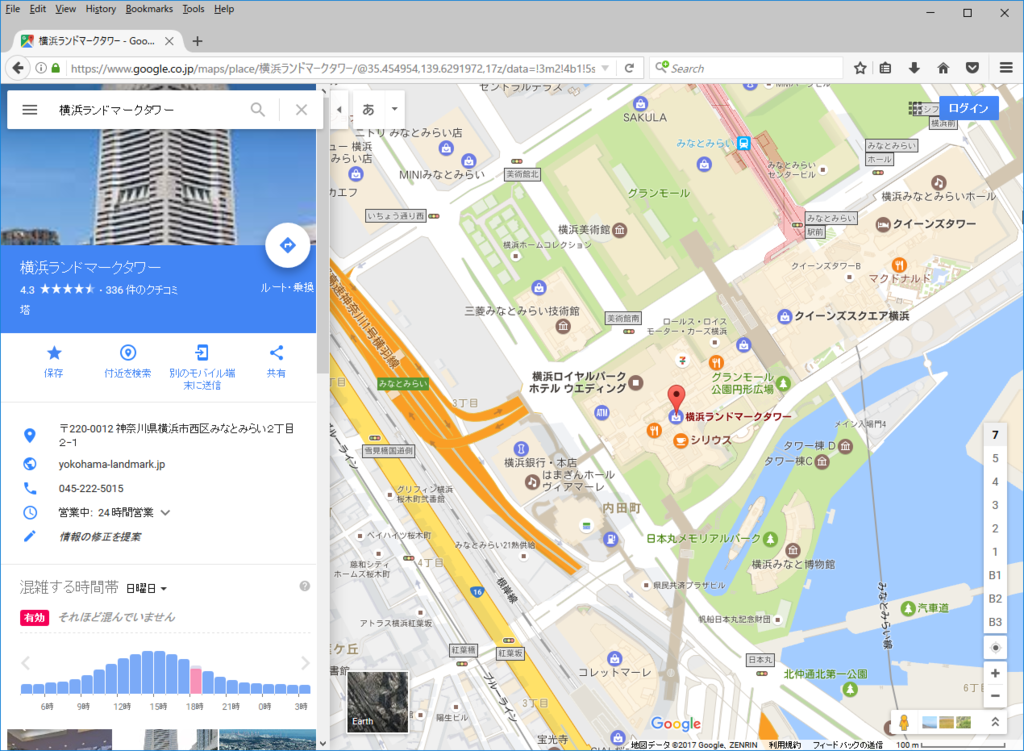Open the Tools menu
Screen dimensions: 1024x751
coord(193,9)
